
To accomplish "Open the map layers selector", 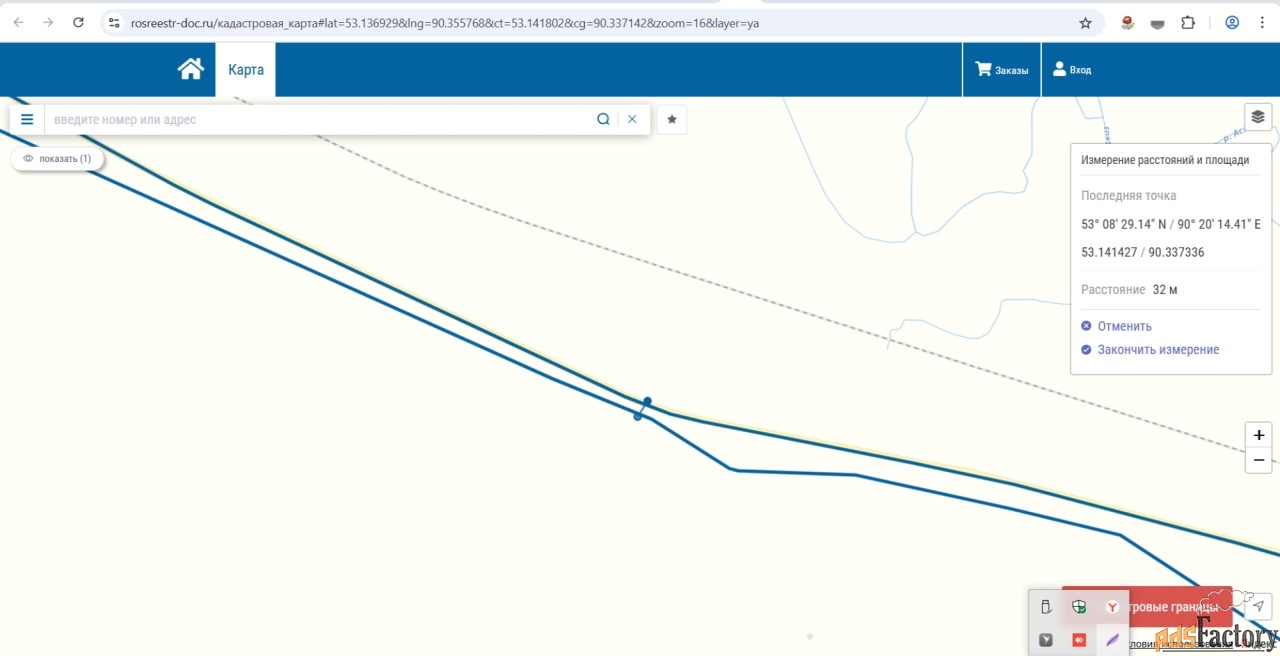I will pos(1257,117).
